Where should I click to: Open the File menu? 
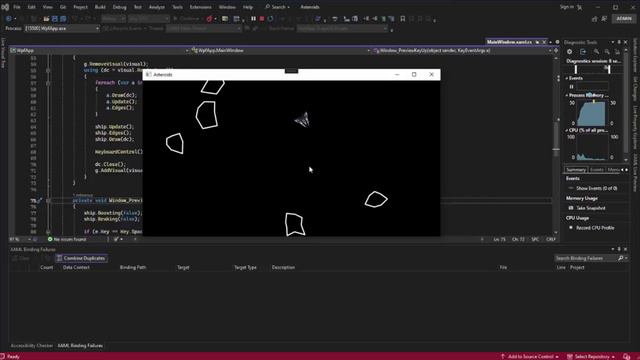tap(17, 7)
